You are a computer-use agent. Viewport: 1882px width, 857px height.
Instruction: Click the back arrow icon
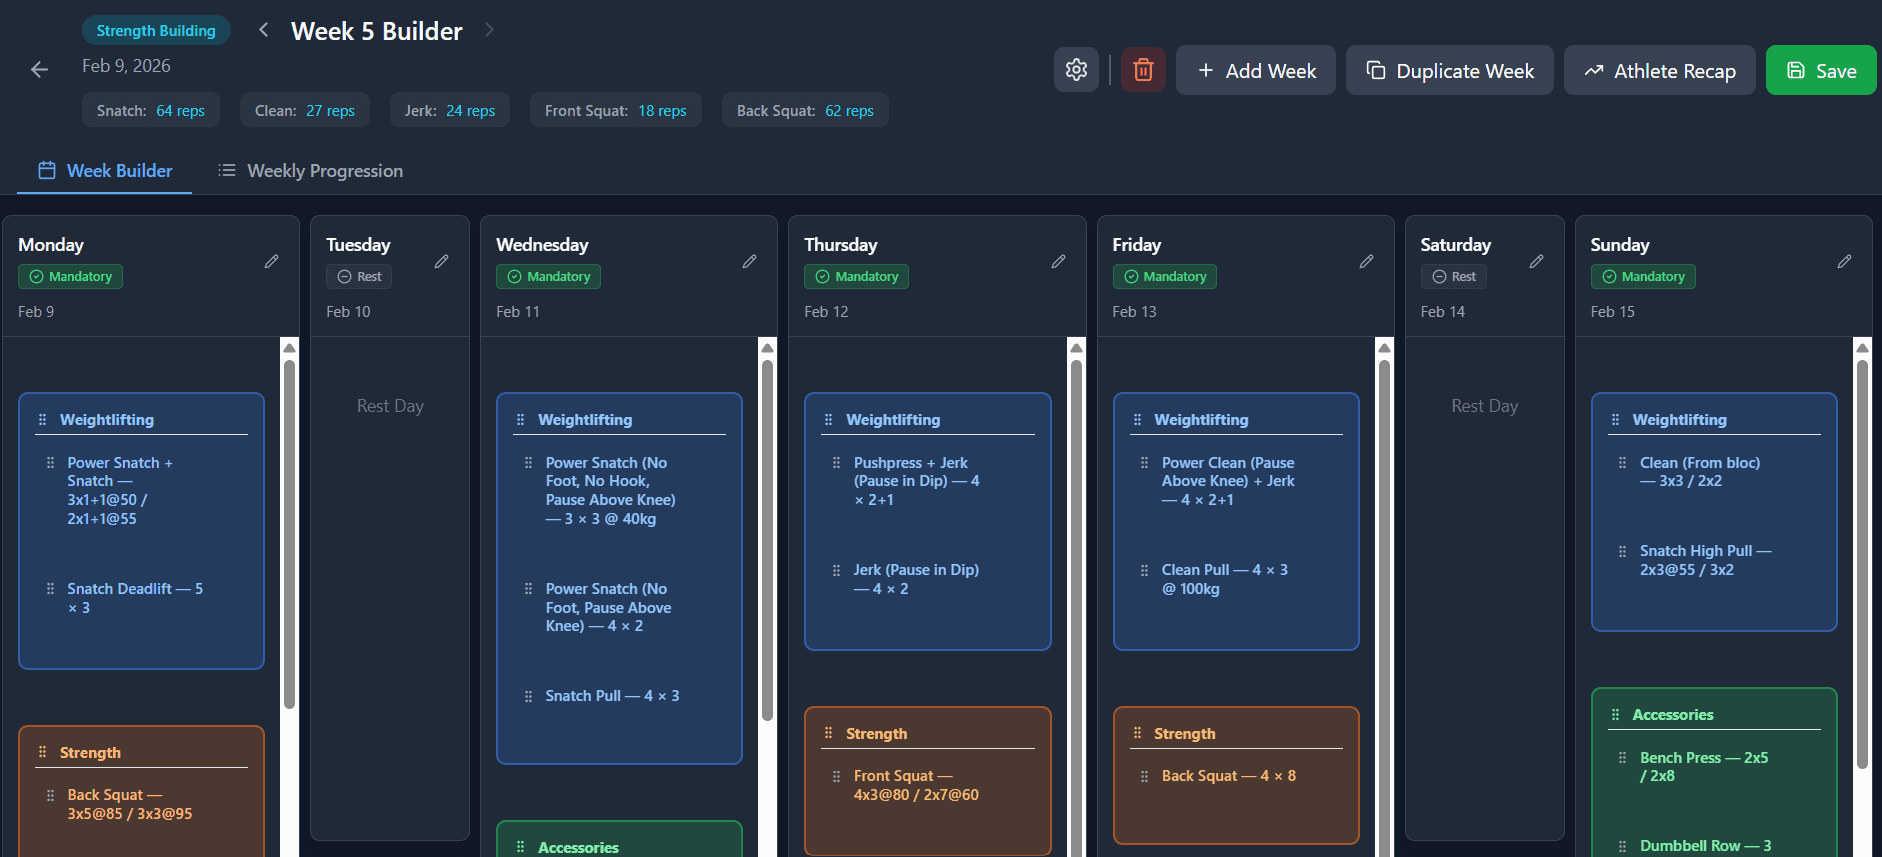pos(39,70)
